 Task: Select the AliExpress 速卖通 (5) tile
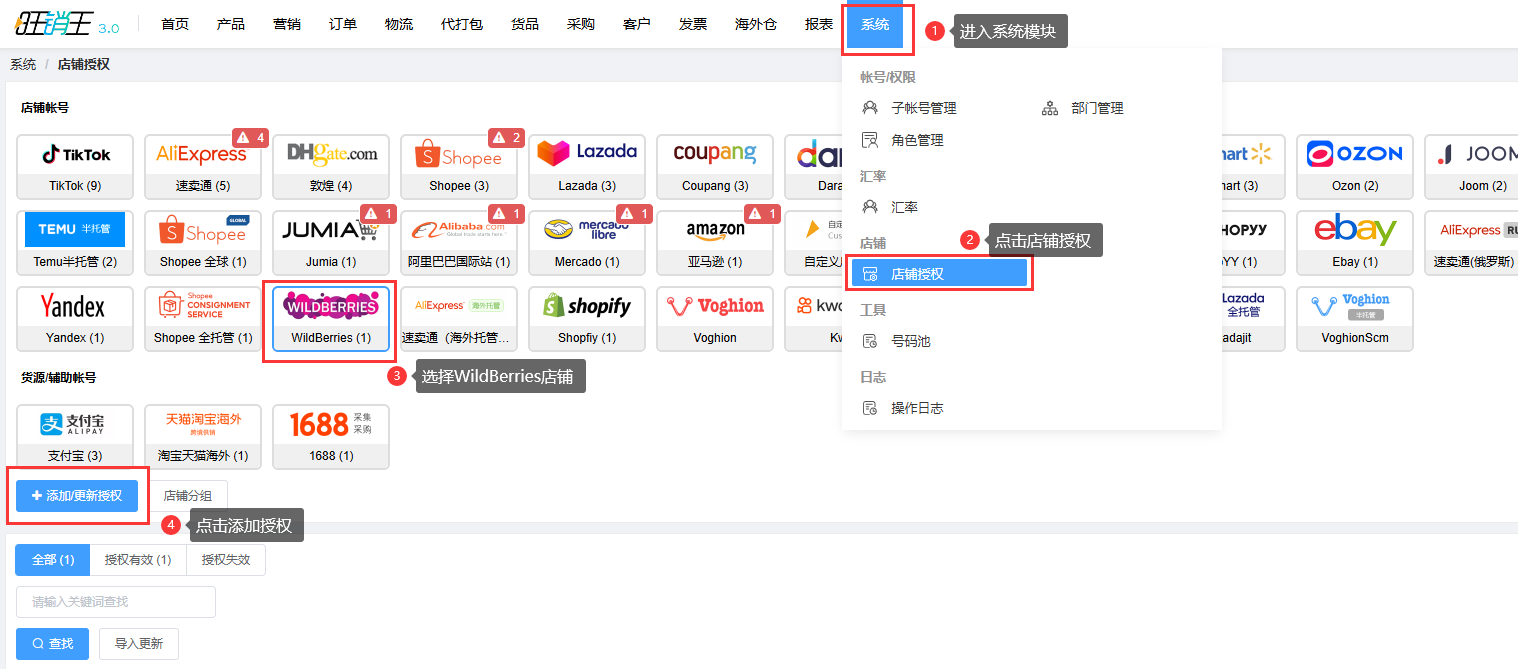click(203, 166)
